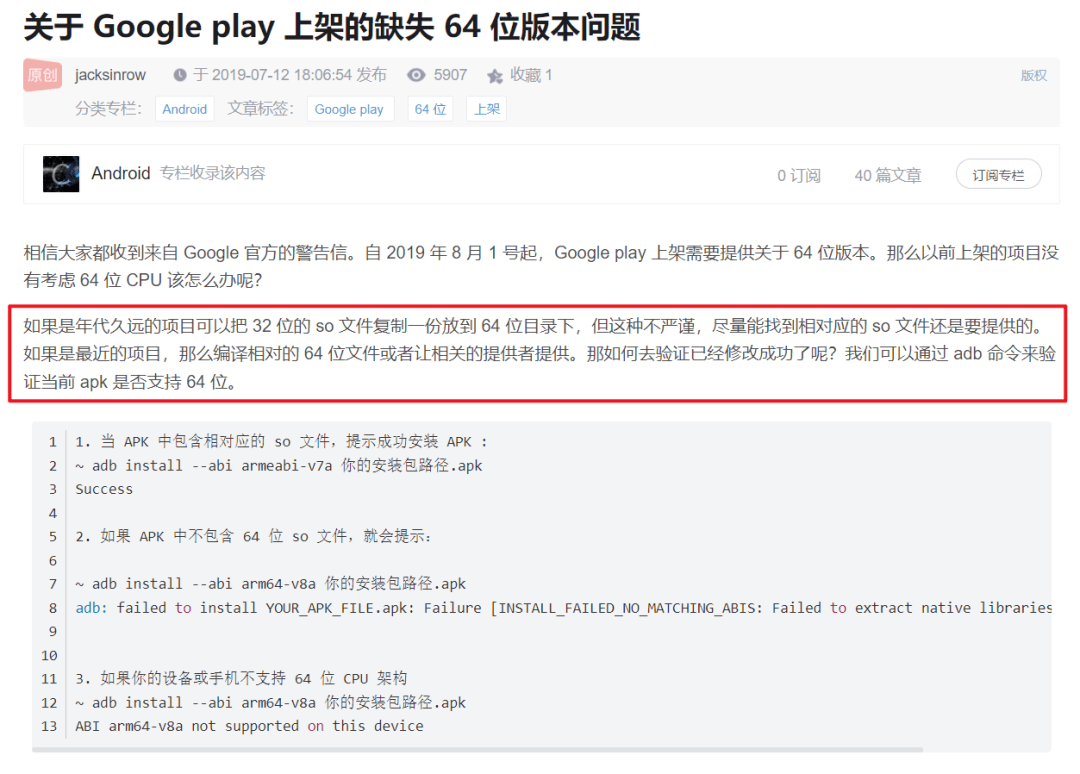
Task: Click the clock icon beside publish date
Action: click(181, 74)
